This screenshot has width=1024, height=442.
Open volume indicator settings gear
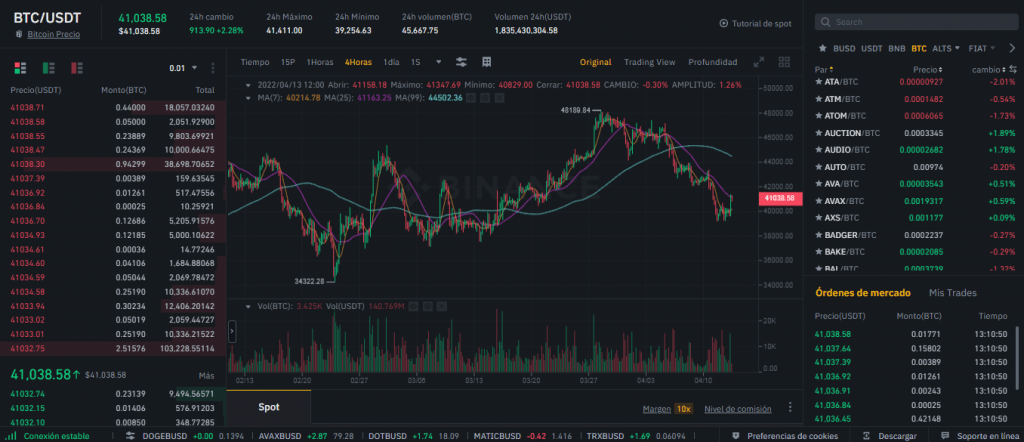pos(428,306)
